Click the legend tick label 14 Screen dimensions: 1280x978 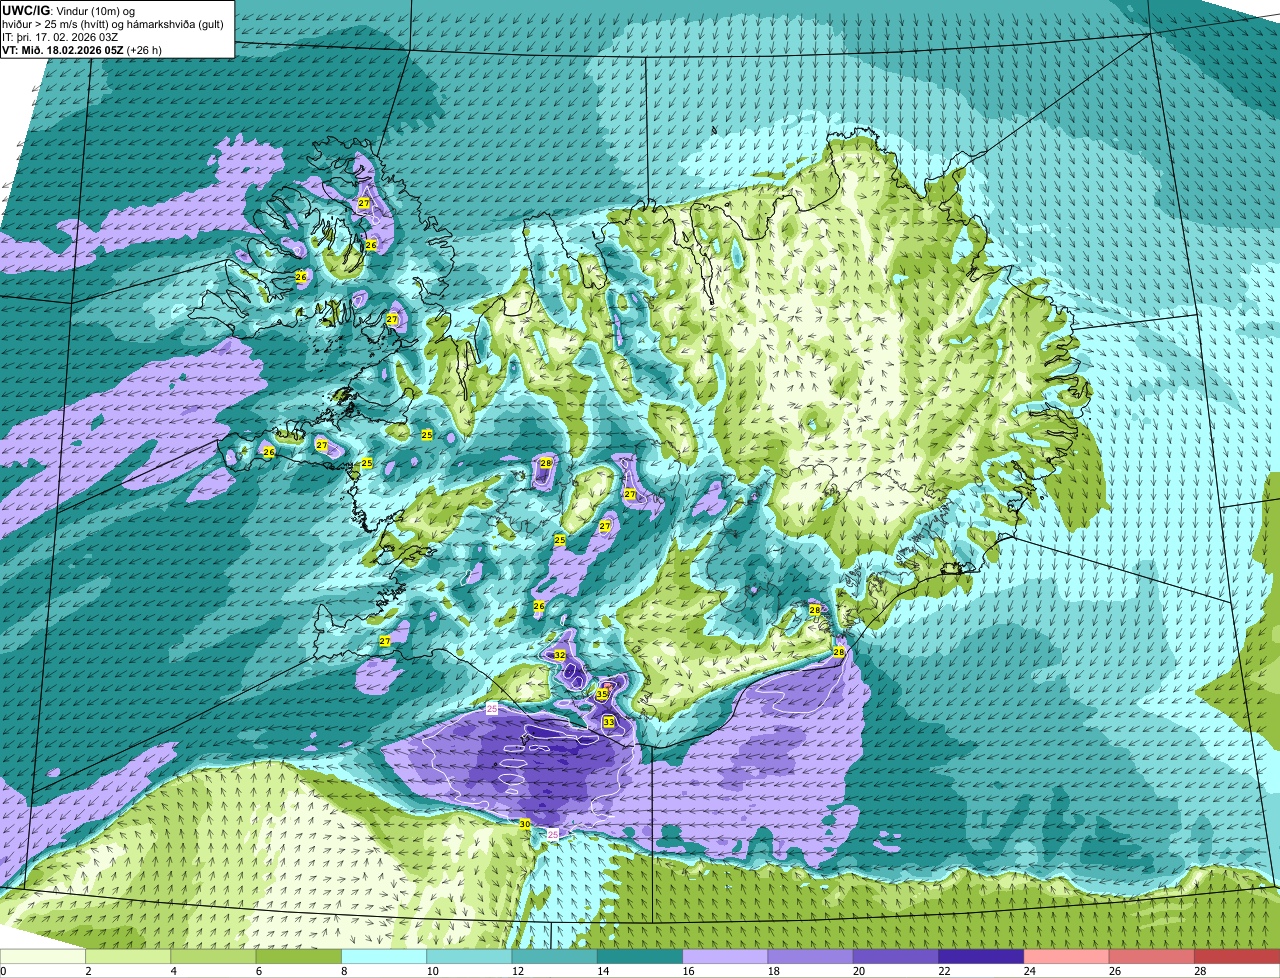[602, 971]
